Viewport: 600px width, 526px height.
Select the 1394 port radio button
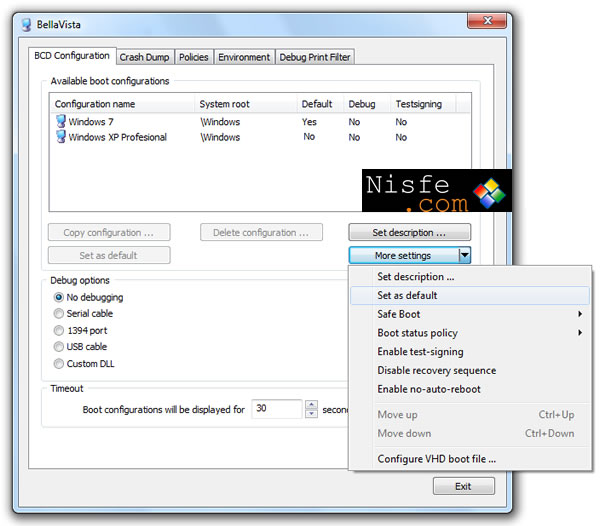(59, 331)
